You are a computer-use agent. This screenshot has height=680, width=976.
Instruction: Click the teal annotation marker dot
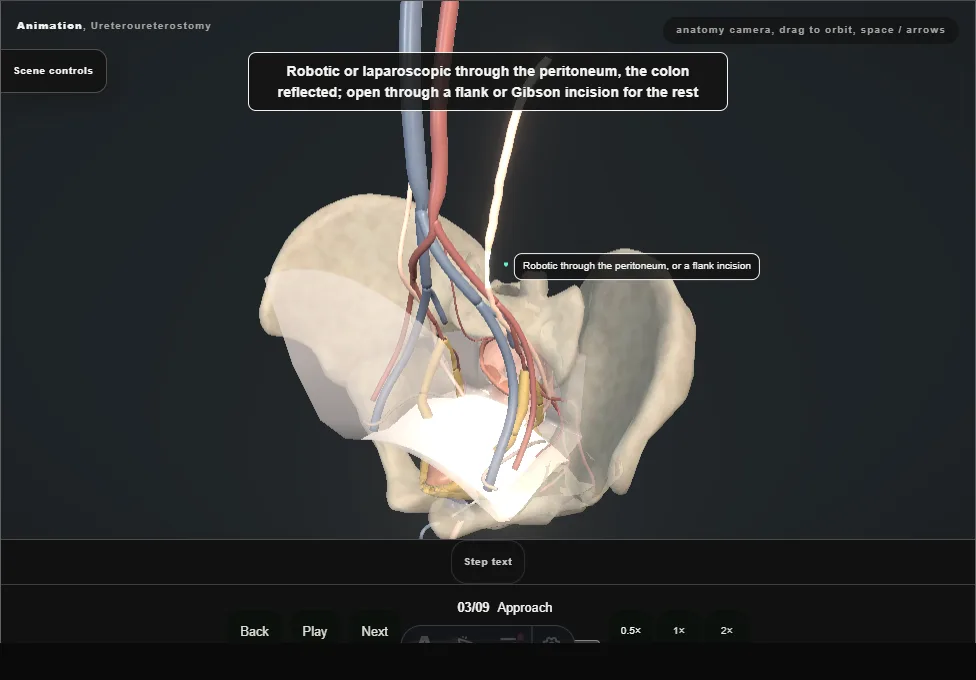(505, 265)
